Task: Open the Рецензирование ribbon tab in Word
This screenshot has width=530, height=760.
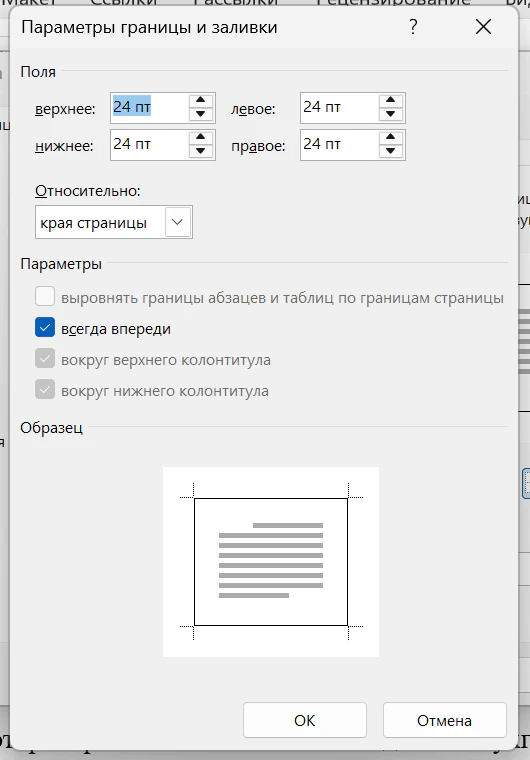Action: 394,2
